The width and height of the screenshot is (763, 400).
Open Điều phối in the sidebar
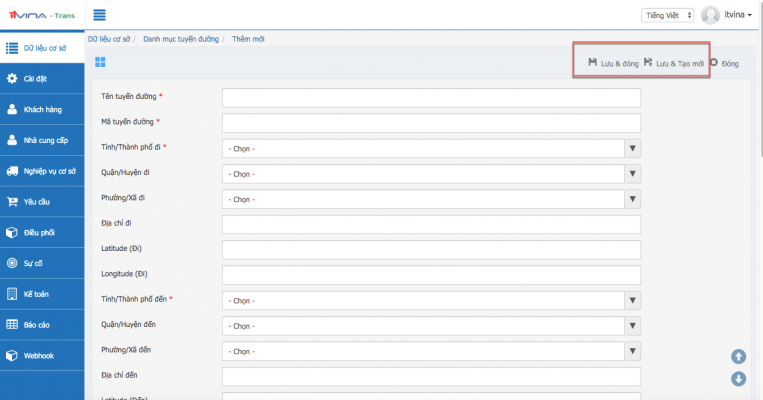tap(42, 232)
